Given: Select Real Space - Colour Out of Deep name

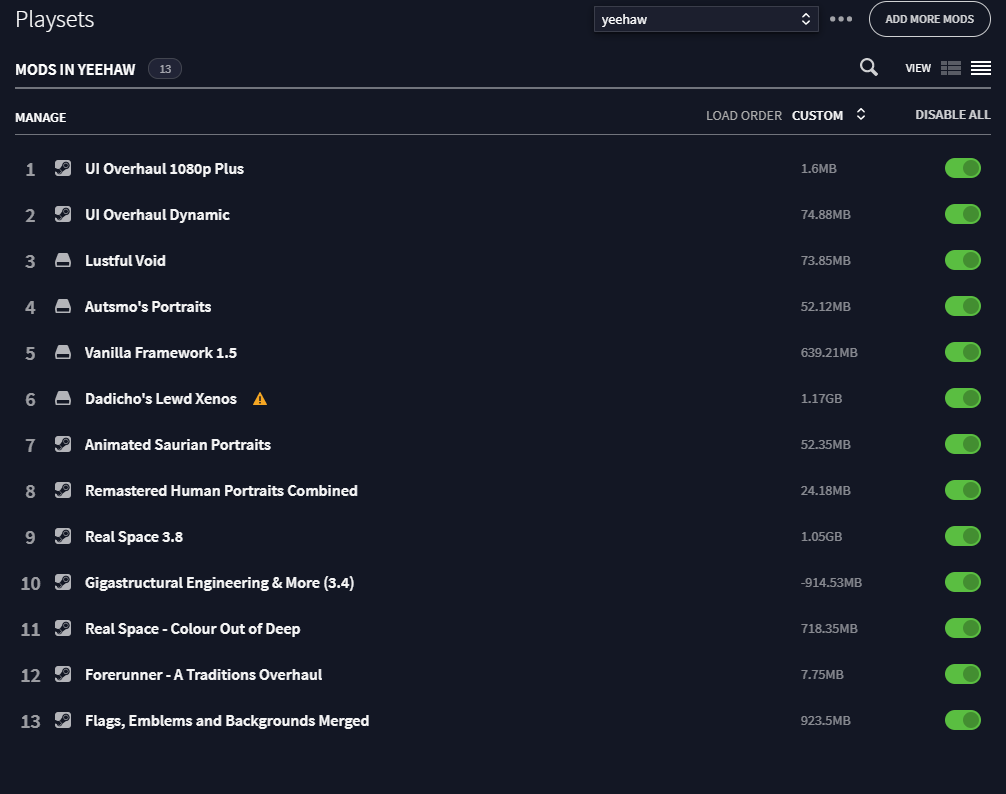Looking at the screenshot, I should click(192, 629).
